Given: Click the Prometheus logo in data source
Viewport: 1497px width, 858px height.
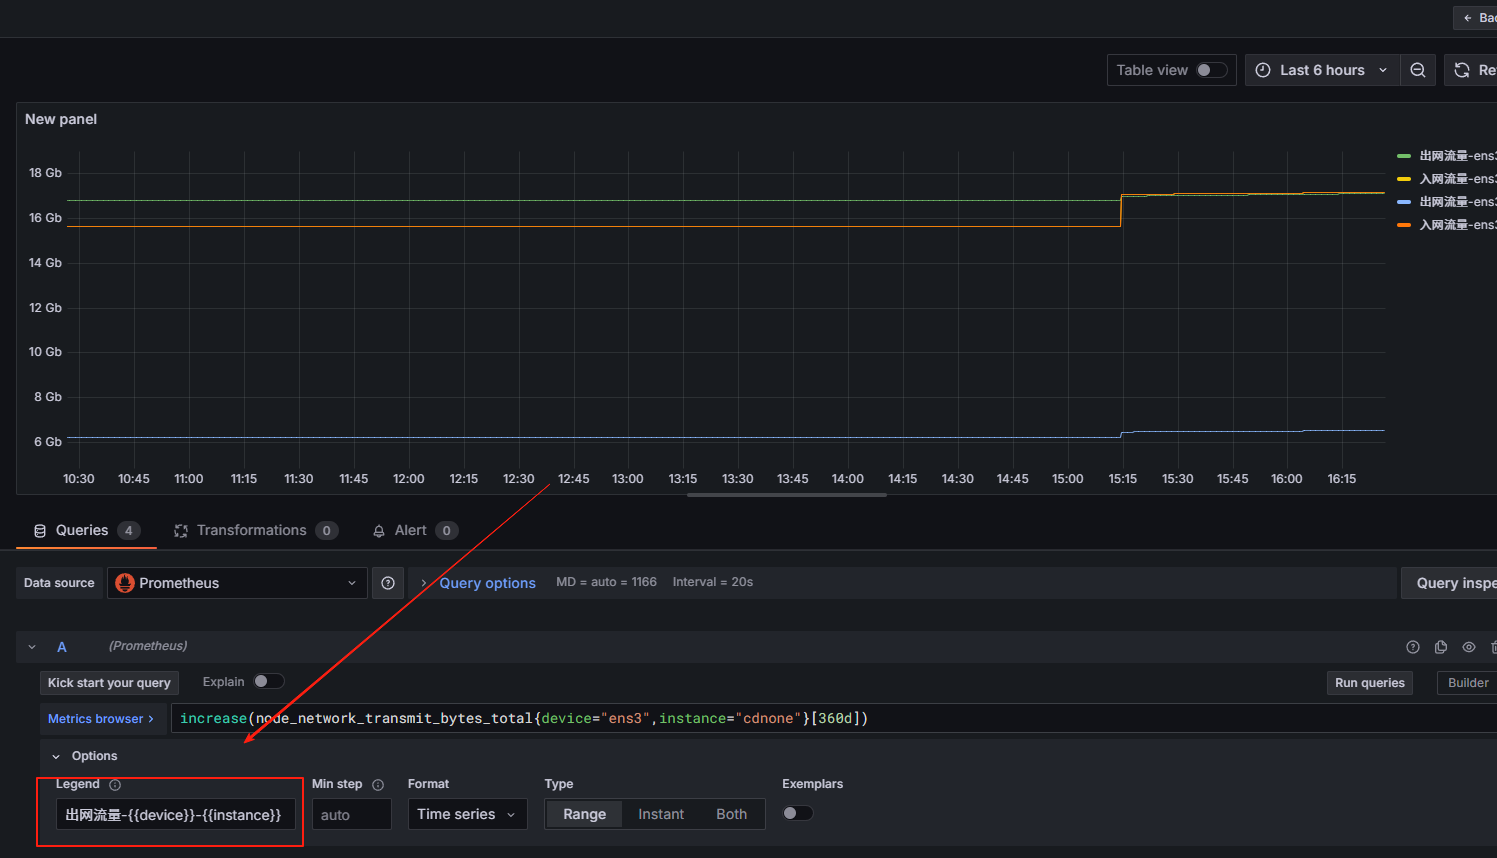Looking at the screenshot, I should [x=125, y=583].
